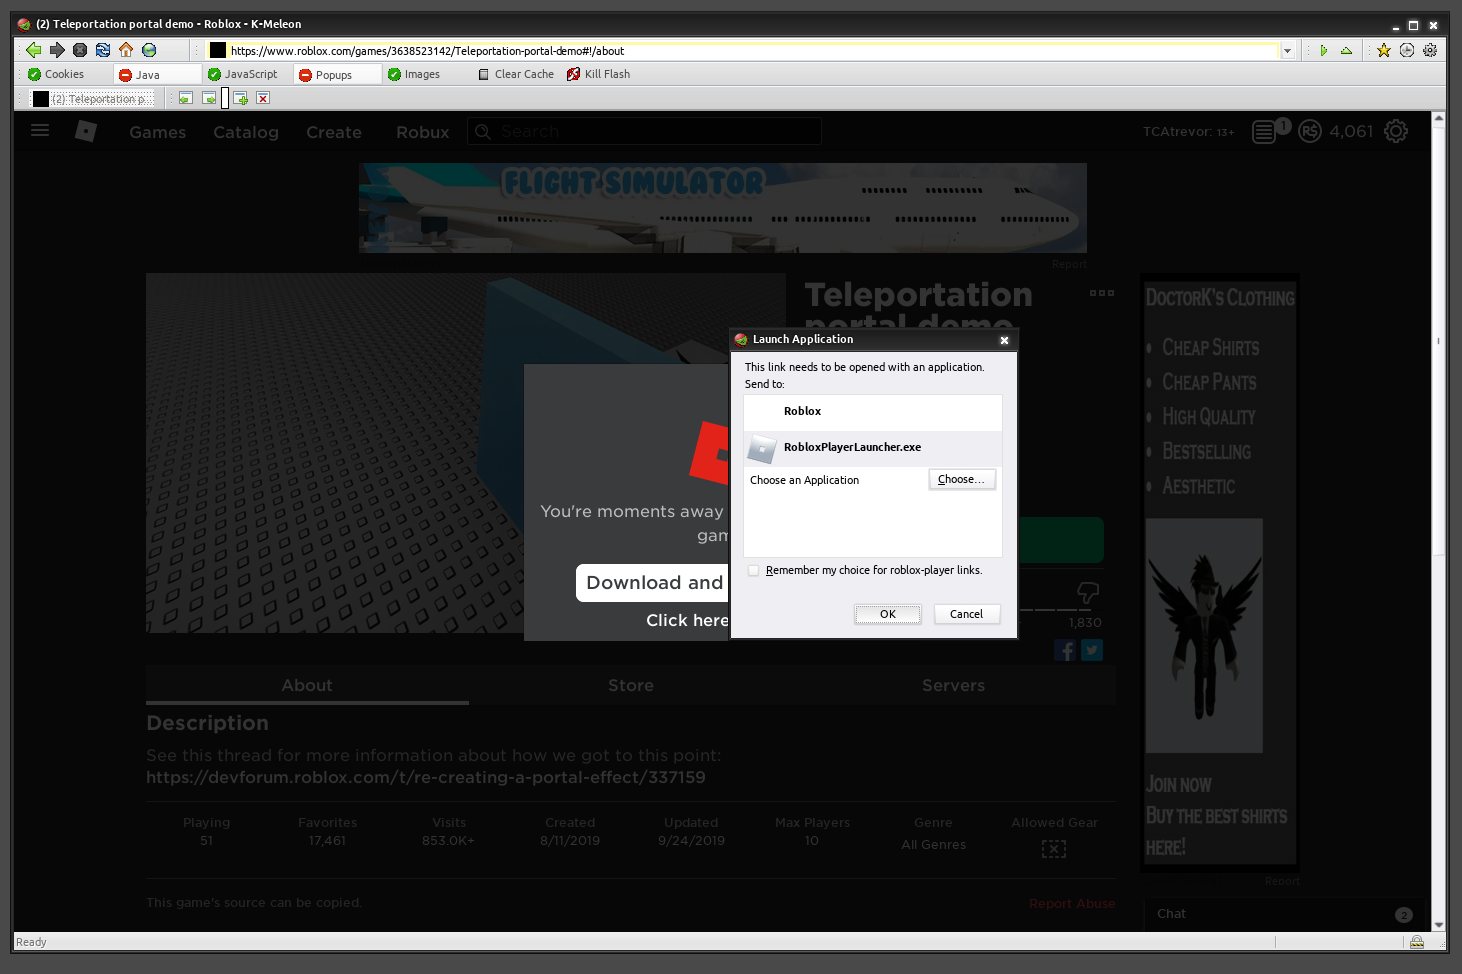Open the devforum.roblox.com link
1462x974 pixels.
click(426, 777)
